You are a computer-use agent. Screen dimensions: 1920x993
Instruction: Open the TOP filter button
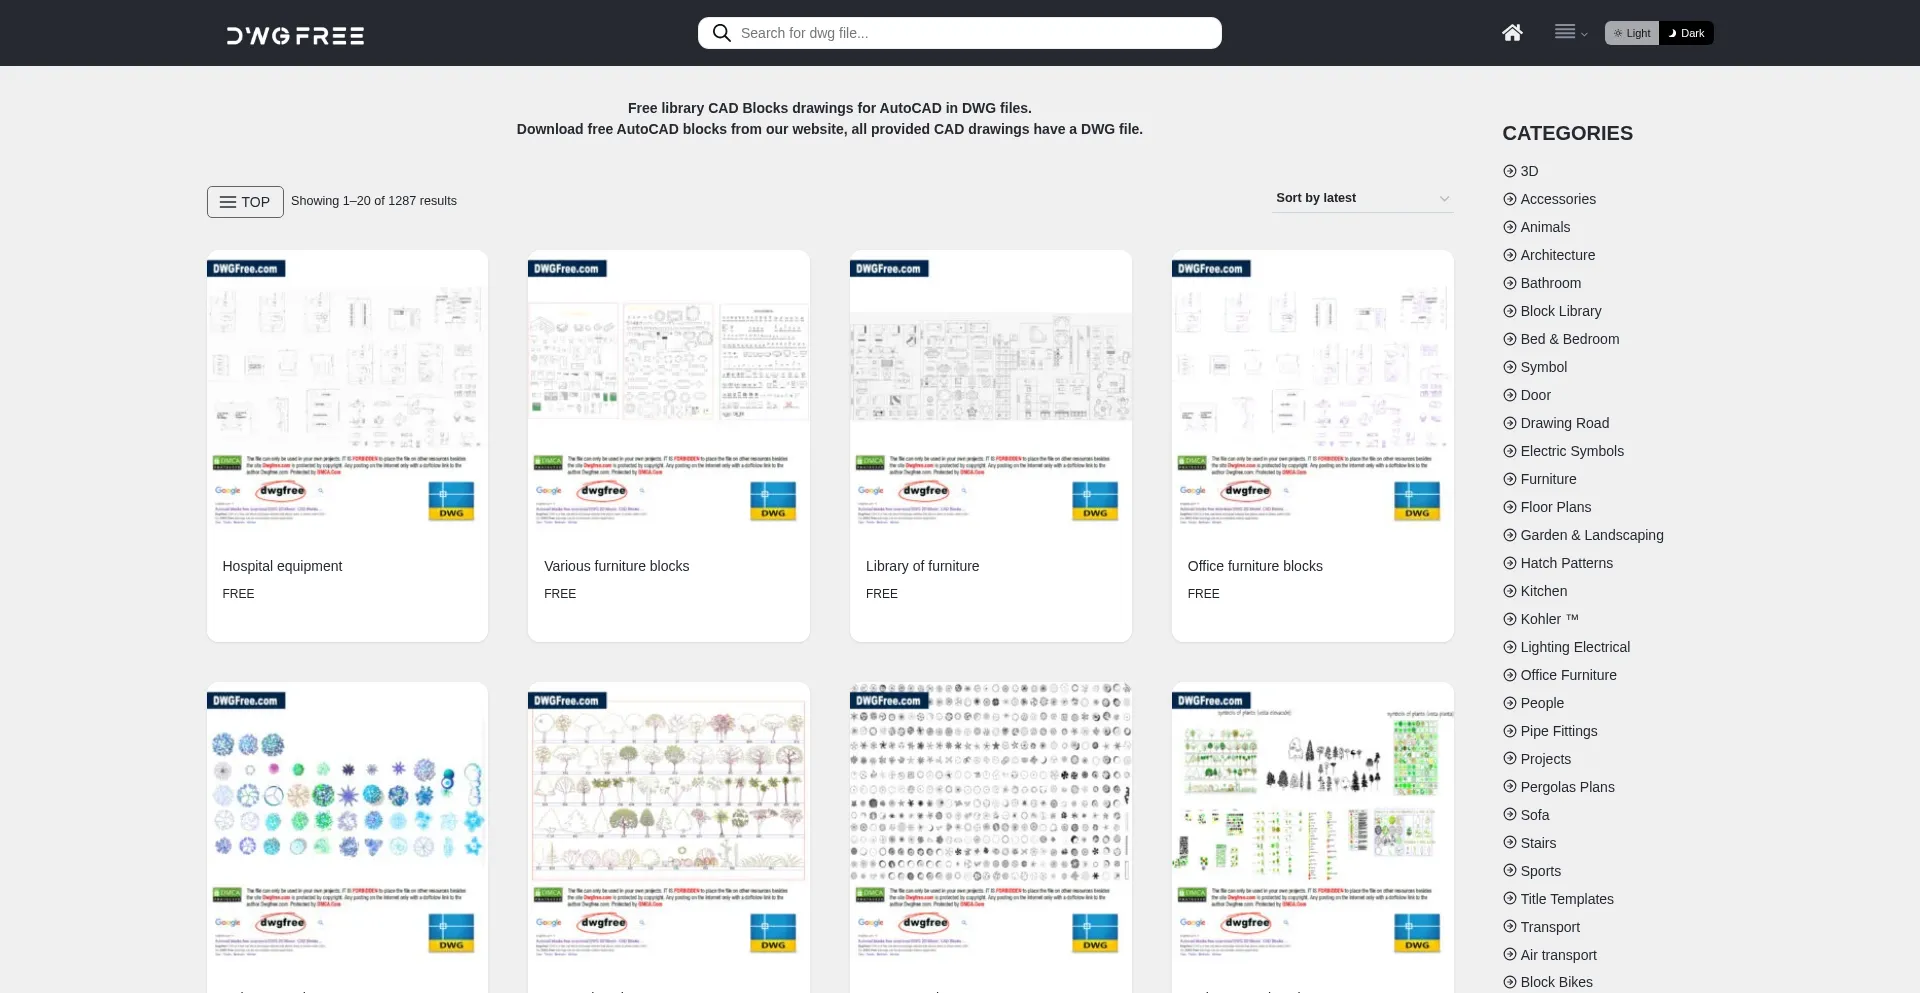click(x=245, y=202)
